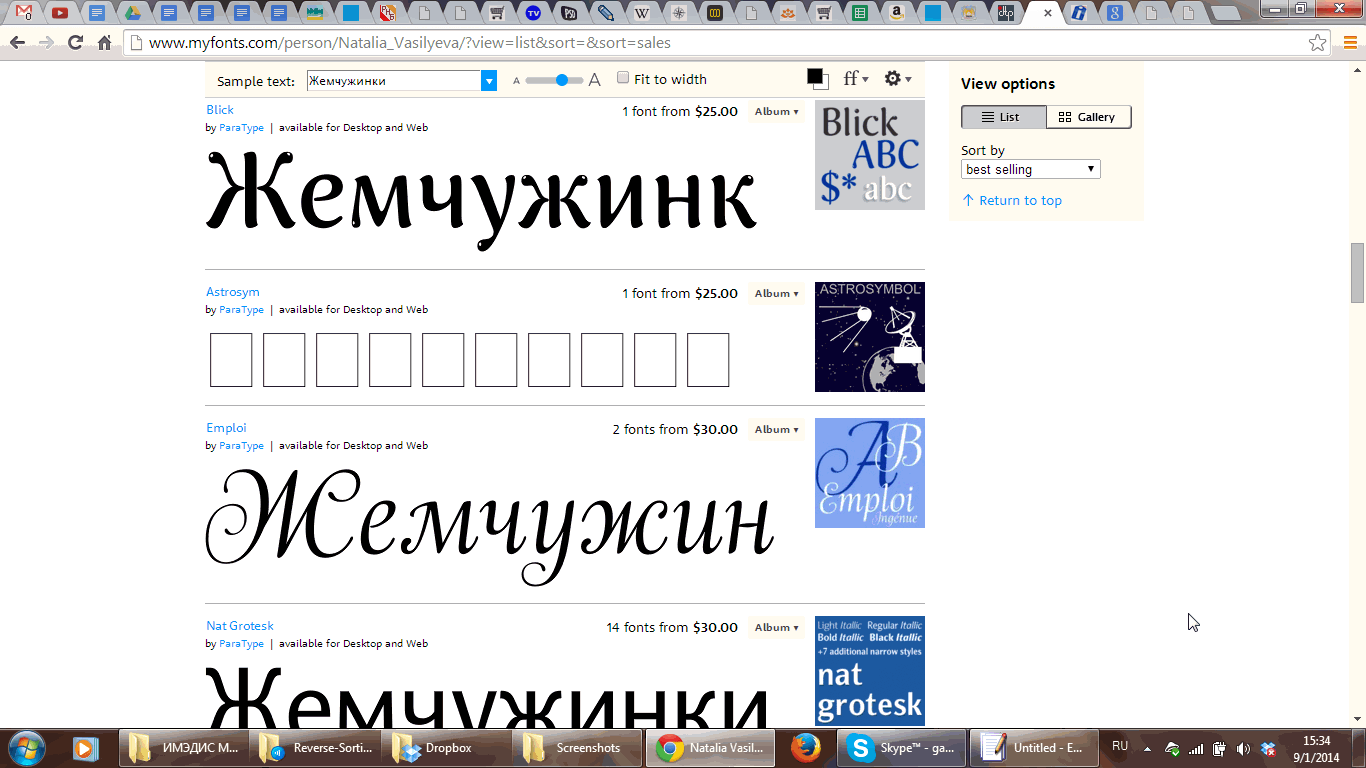This screenshot has width=1366, height=768.
Task: Switch to the Google Drive browser tab
Action: 132,13
